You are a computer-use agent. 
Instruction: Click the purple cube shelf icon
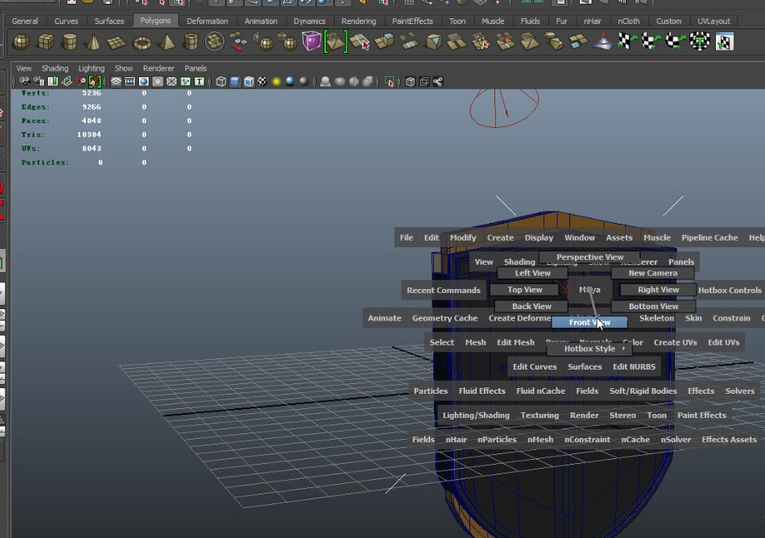pyautogui.click(x=312, y=41)
